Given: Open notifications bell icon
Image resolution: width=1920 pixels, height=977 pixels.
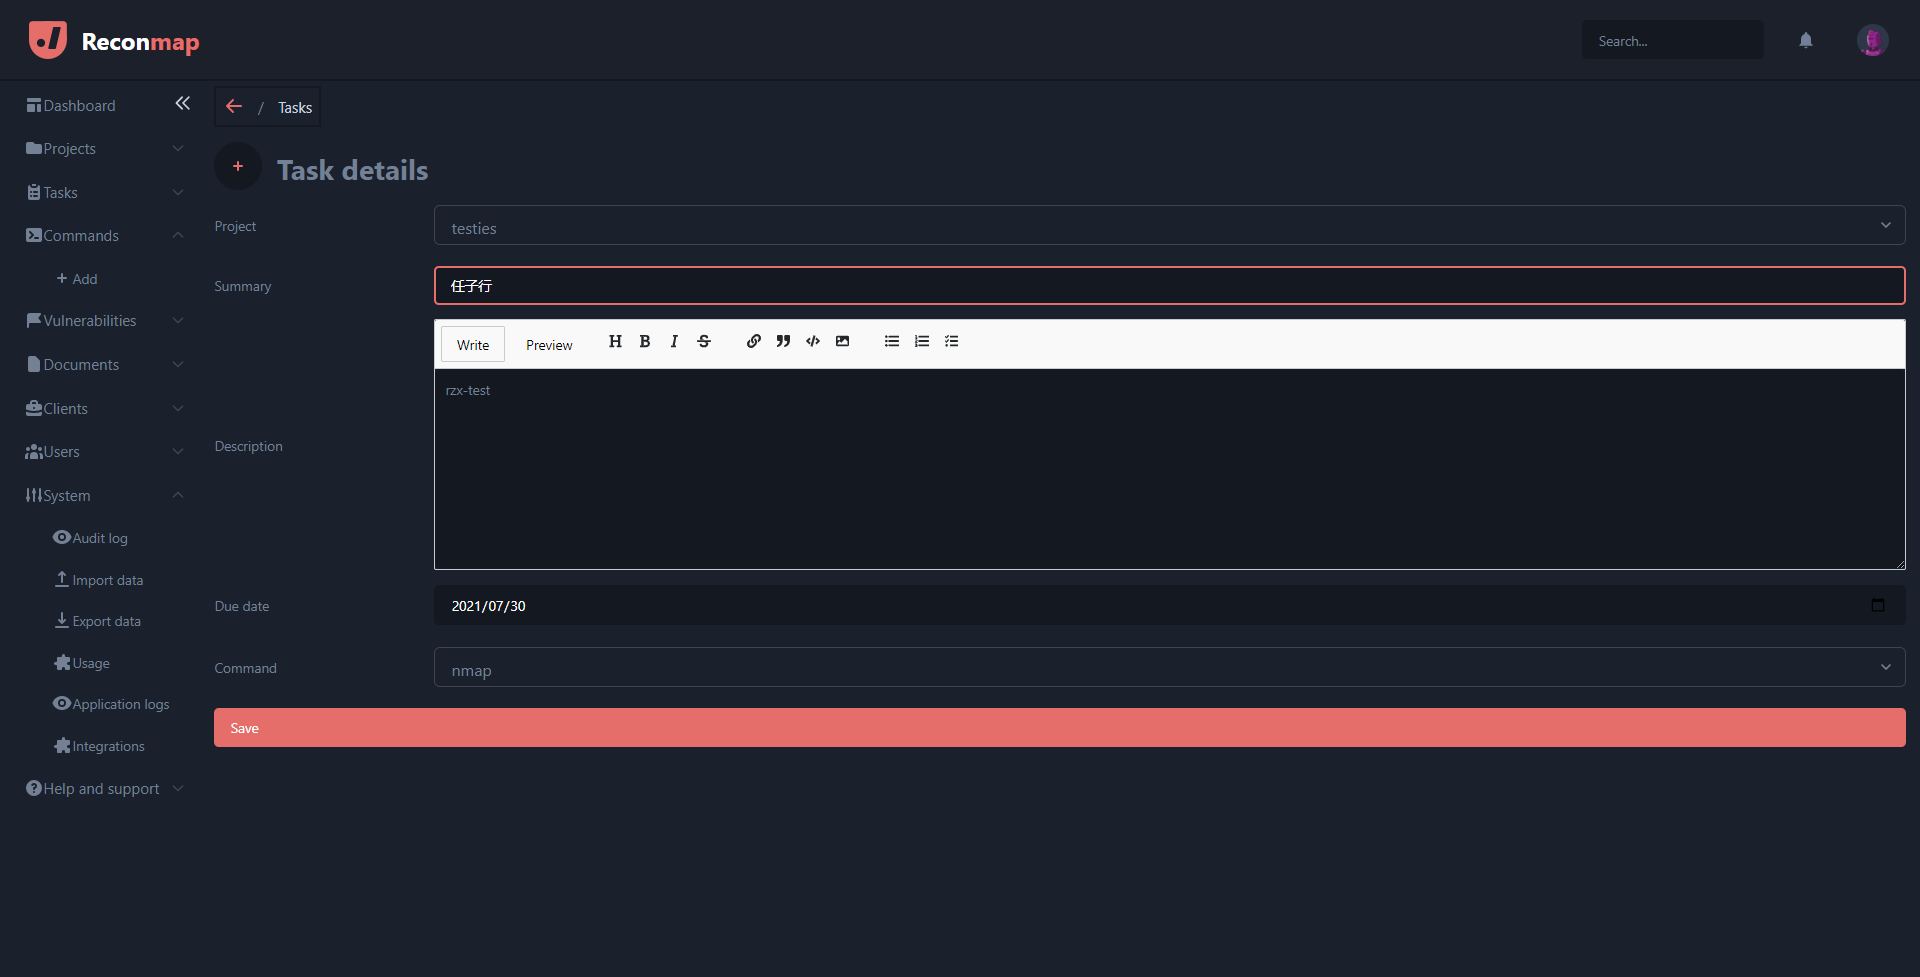Looking at the screenshot, I should 1806,41.
